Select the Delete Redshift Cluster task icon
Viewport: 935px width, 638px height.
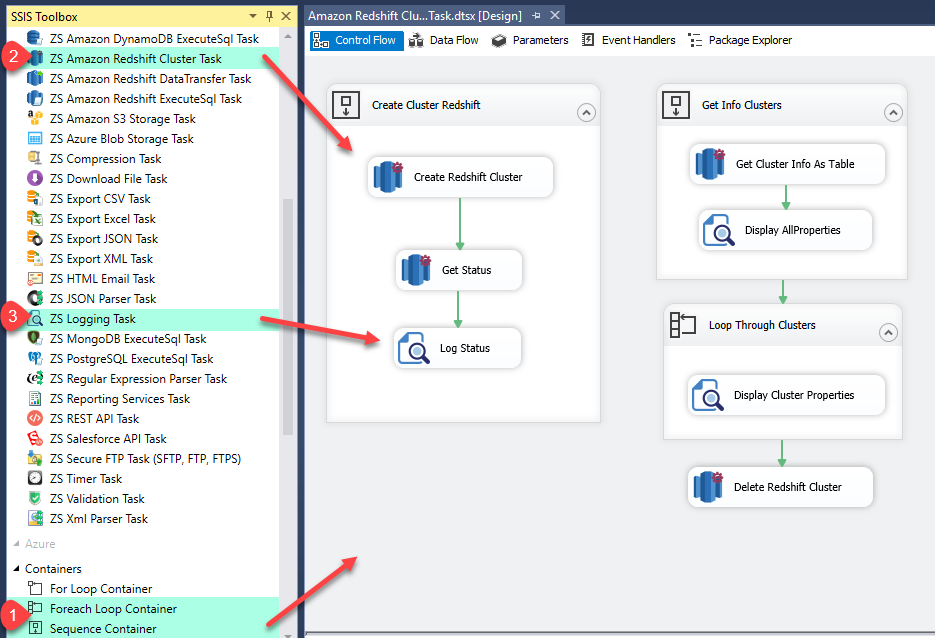click(708, 487)
